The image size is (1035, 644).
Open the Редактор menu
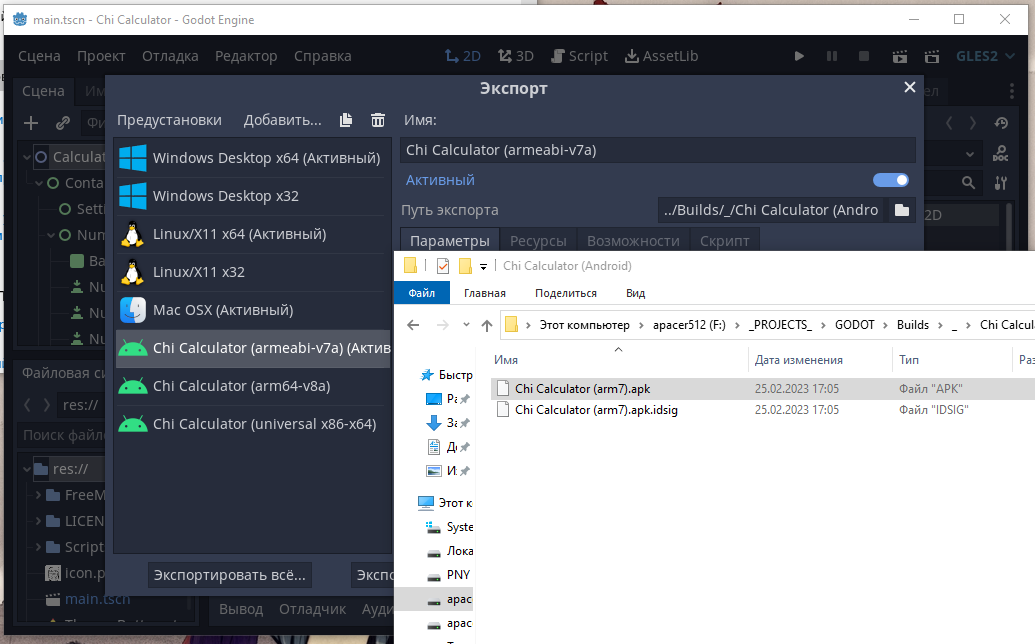tap(246, 56)
